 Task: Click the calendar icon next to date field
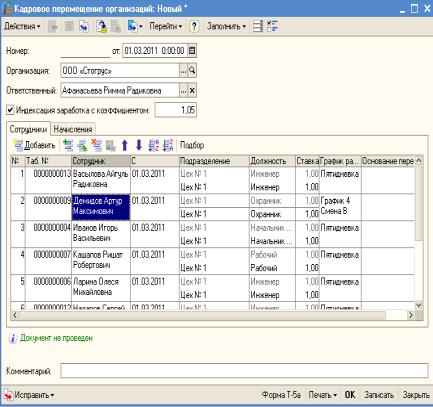click(x=192, y=51)
